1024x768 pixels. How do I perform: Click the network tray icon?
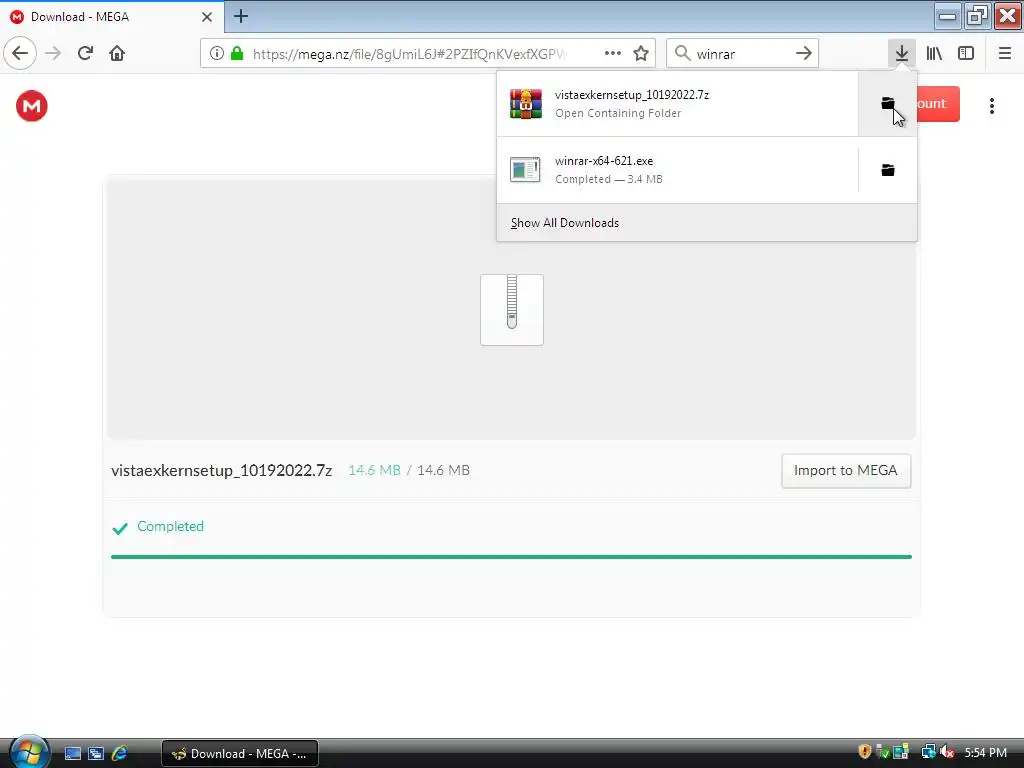[928, 752]
